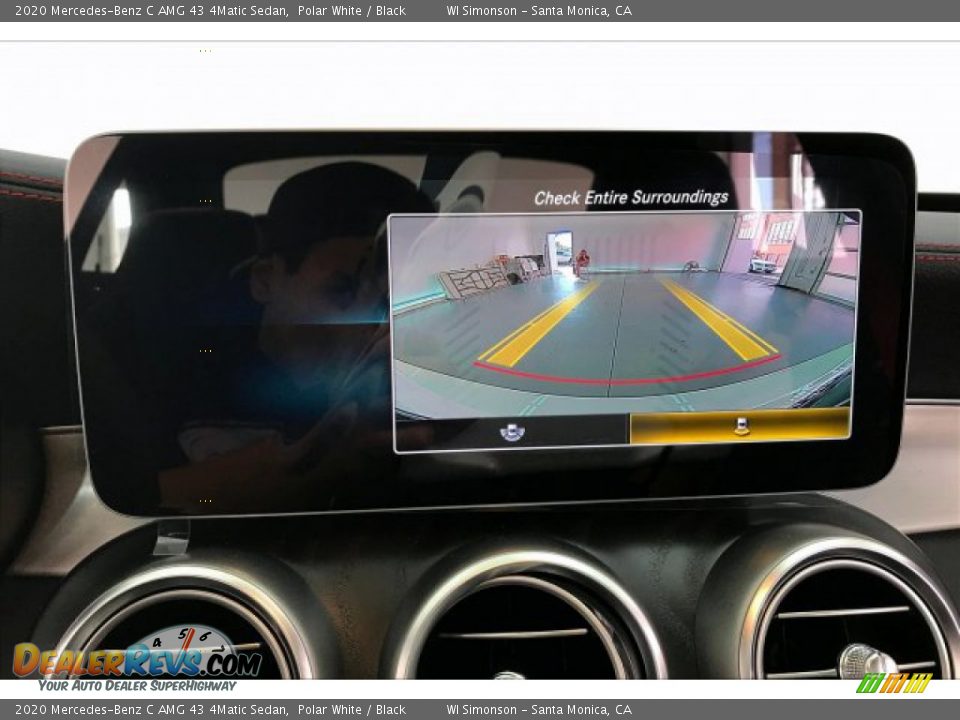
Task: Click the striped green-orange logo at bottom right
Action: pos(894,683)
